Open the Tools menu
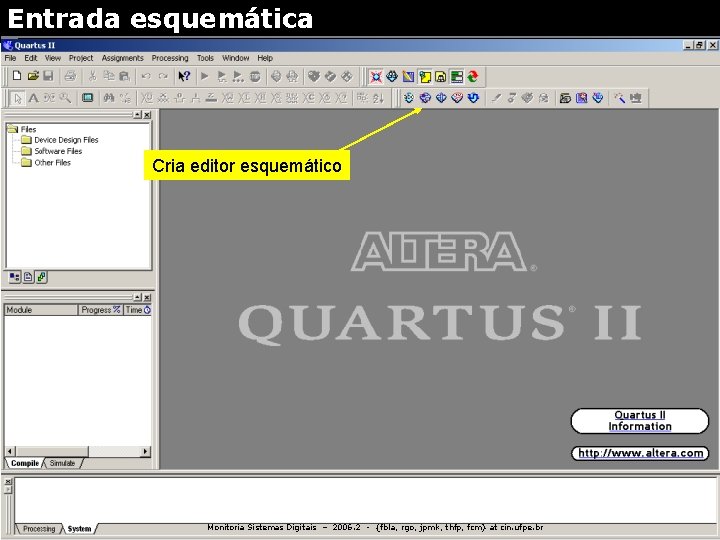Viewport: 720px width, 540px height. click(205, 58)
